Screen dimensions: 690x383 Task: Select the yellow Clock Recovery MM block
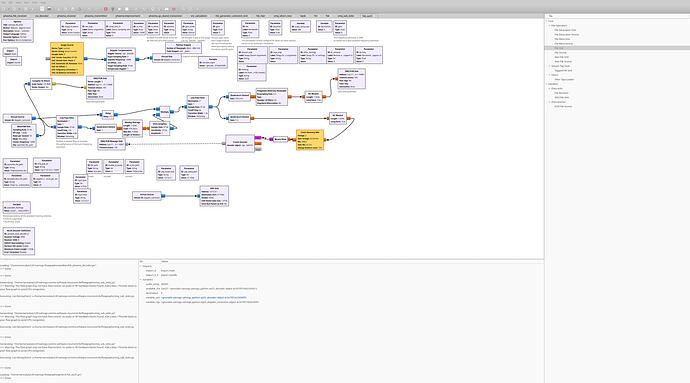click(x=310, y=140)
